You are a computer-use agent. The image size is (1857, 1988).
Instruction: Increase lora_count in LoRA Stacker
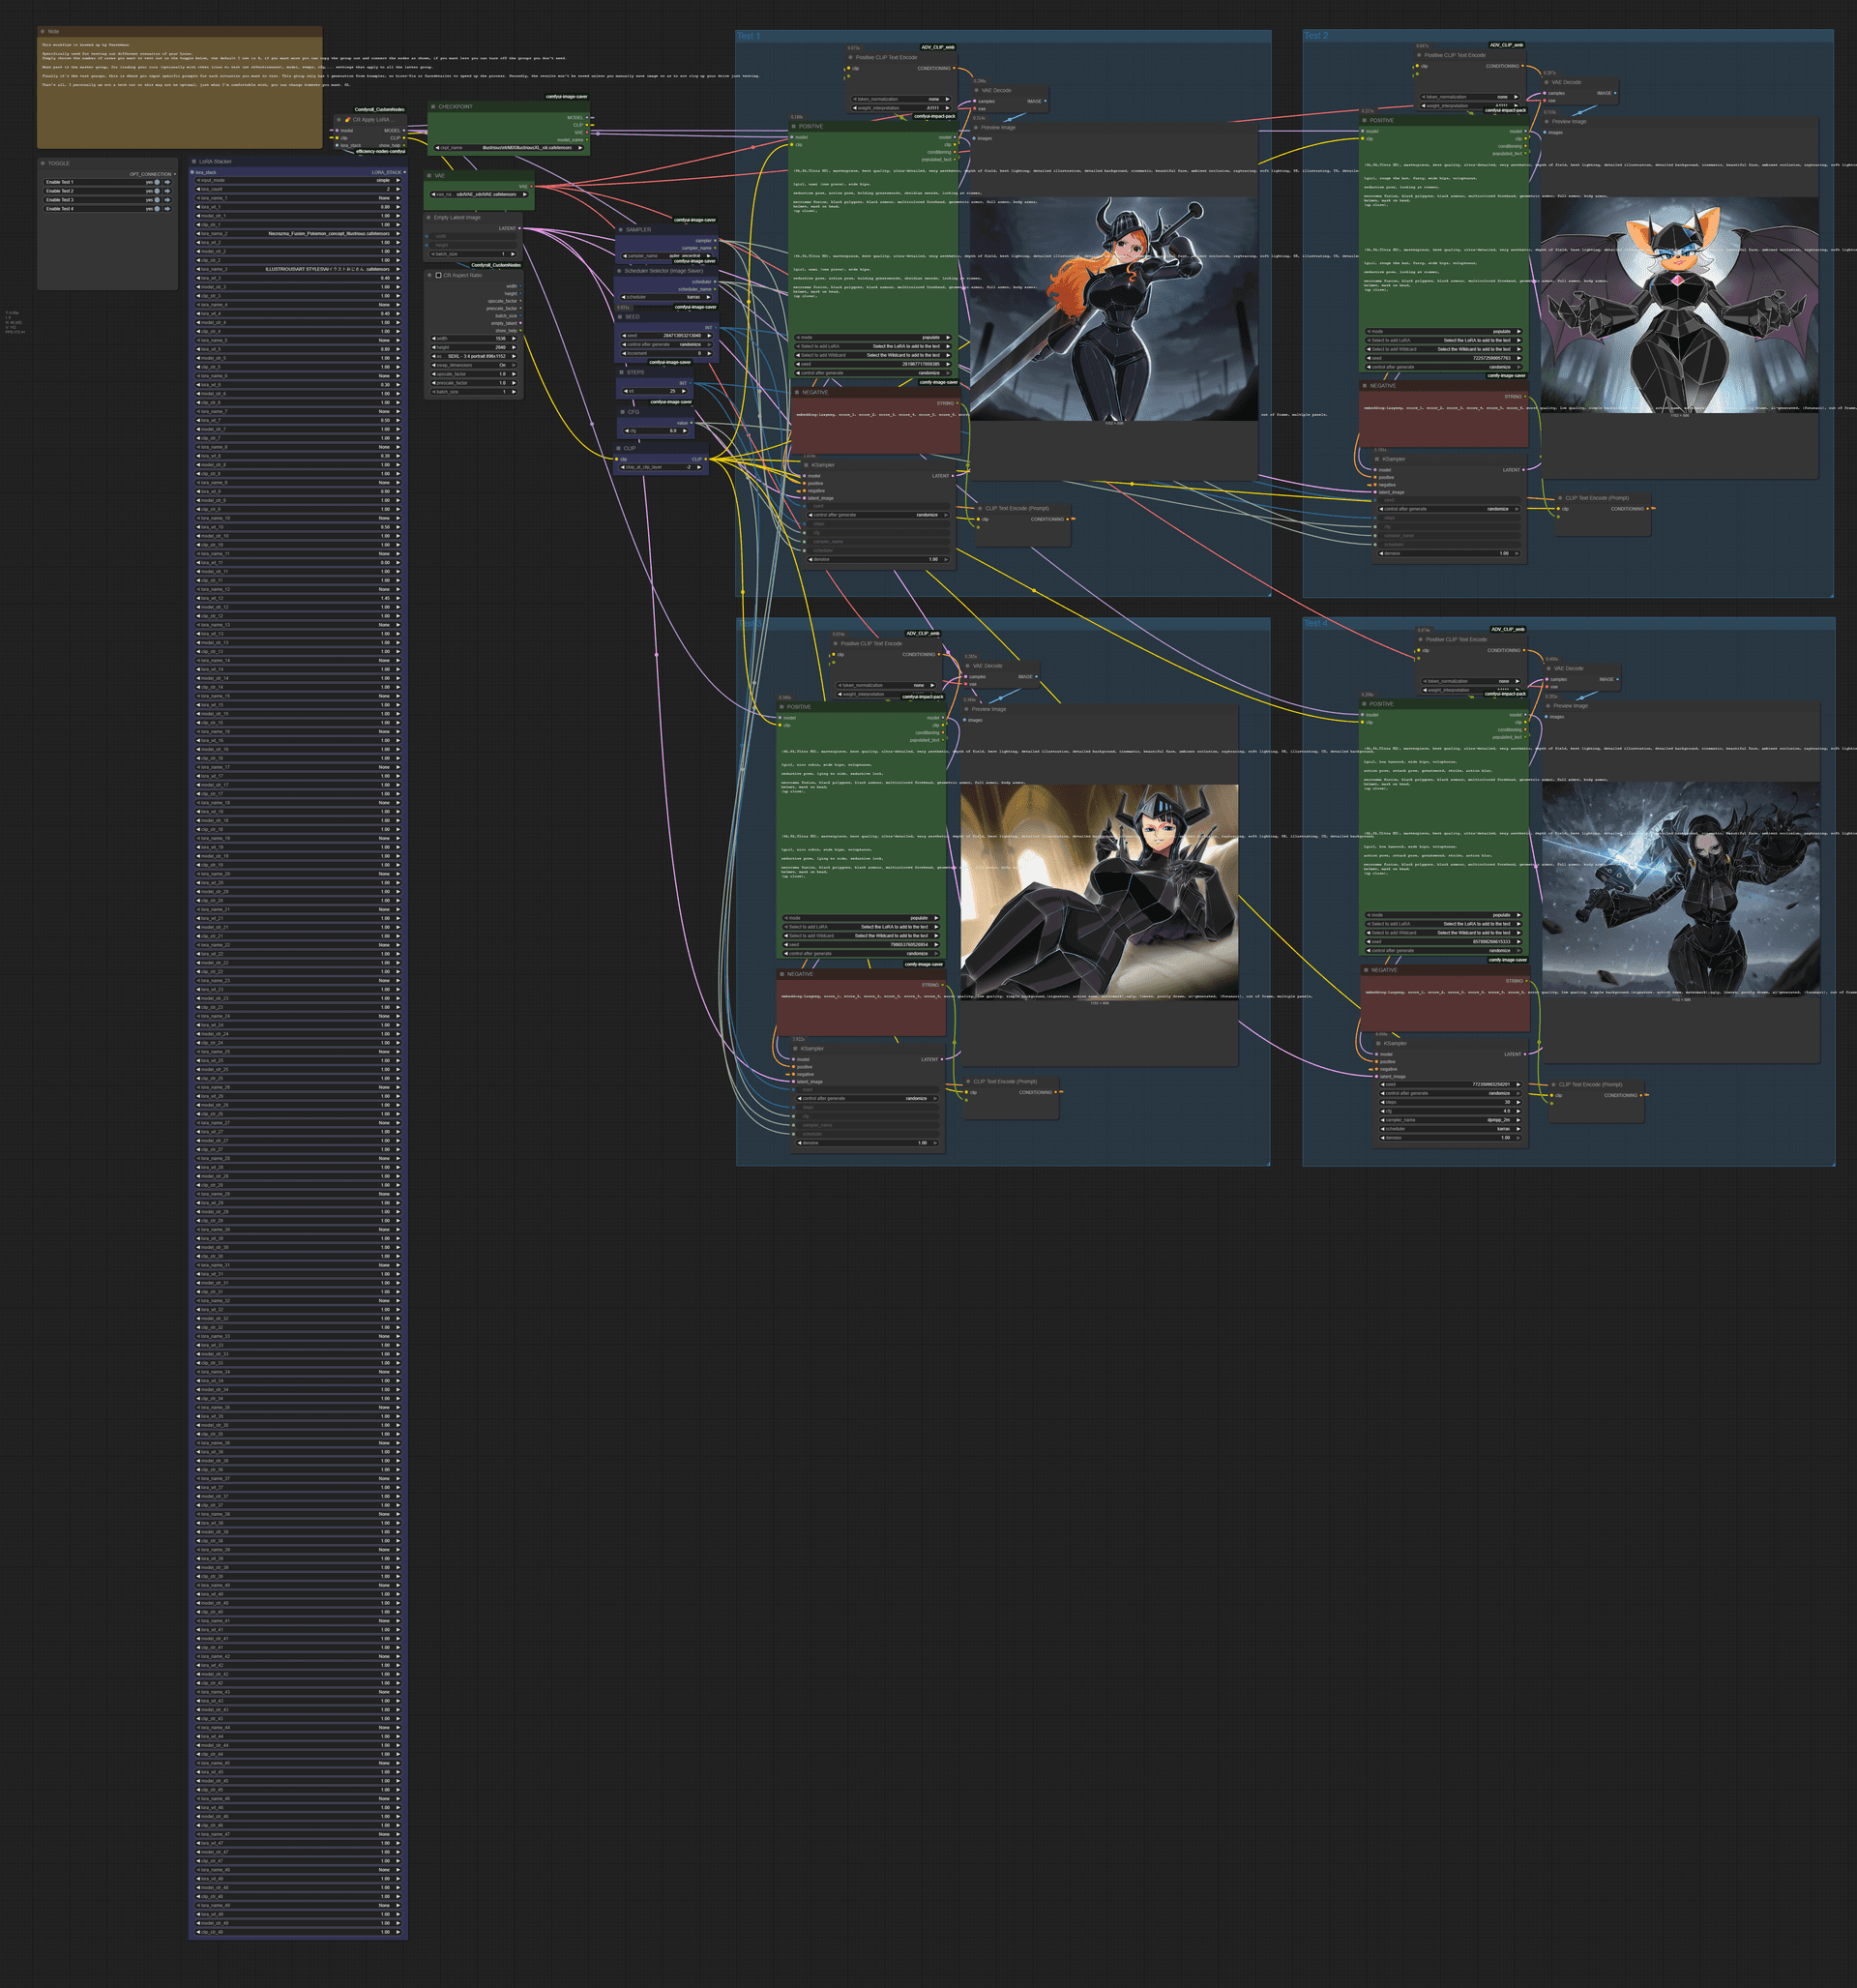point(400,189)
